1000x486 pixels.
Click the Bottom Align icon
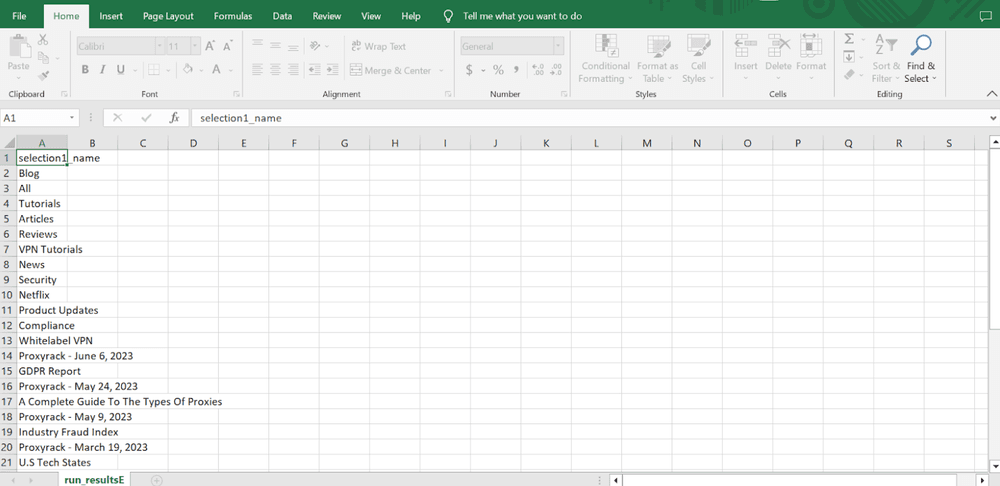(293, 46)
